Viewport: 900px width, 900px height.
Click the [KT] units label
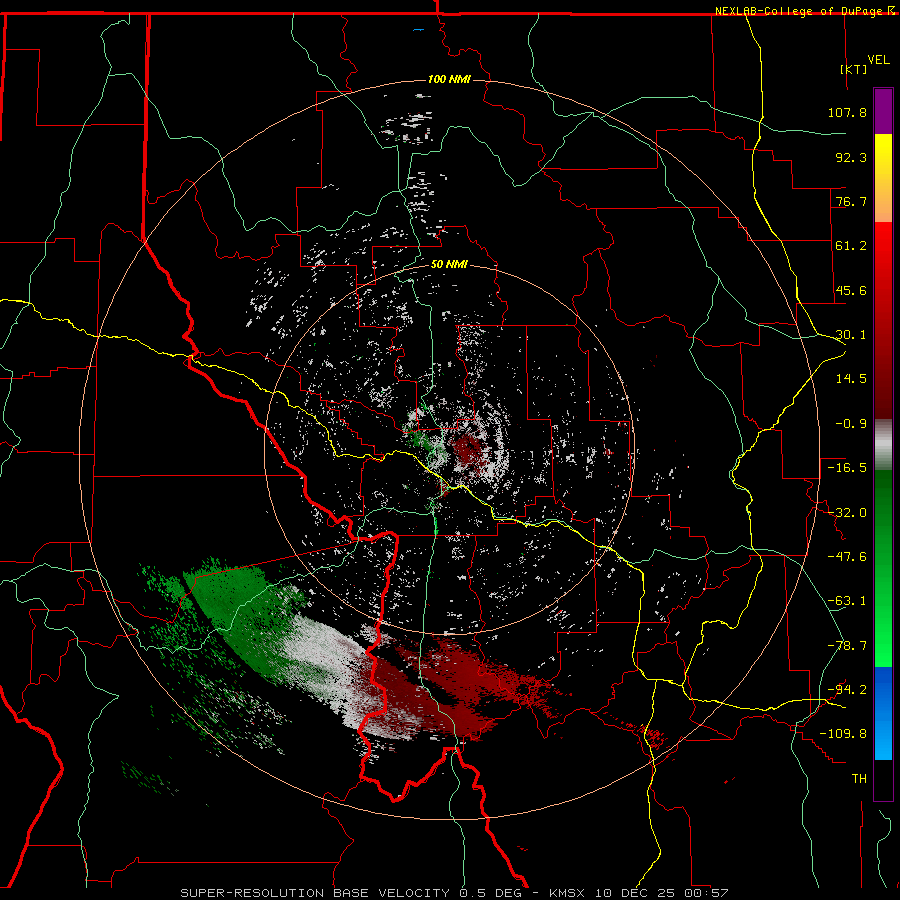tap(854, 69)
